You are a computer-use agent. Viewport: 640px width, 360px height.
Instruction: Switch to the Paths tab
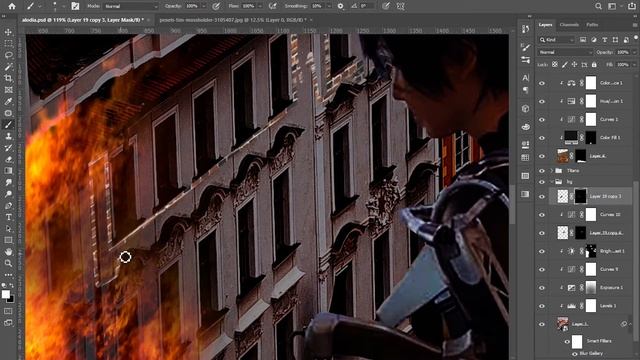point(592,25)
